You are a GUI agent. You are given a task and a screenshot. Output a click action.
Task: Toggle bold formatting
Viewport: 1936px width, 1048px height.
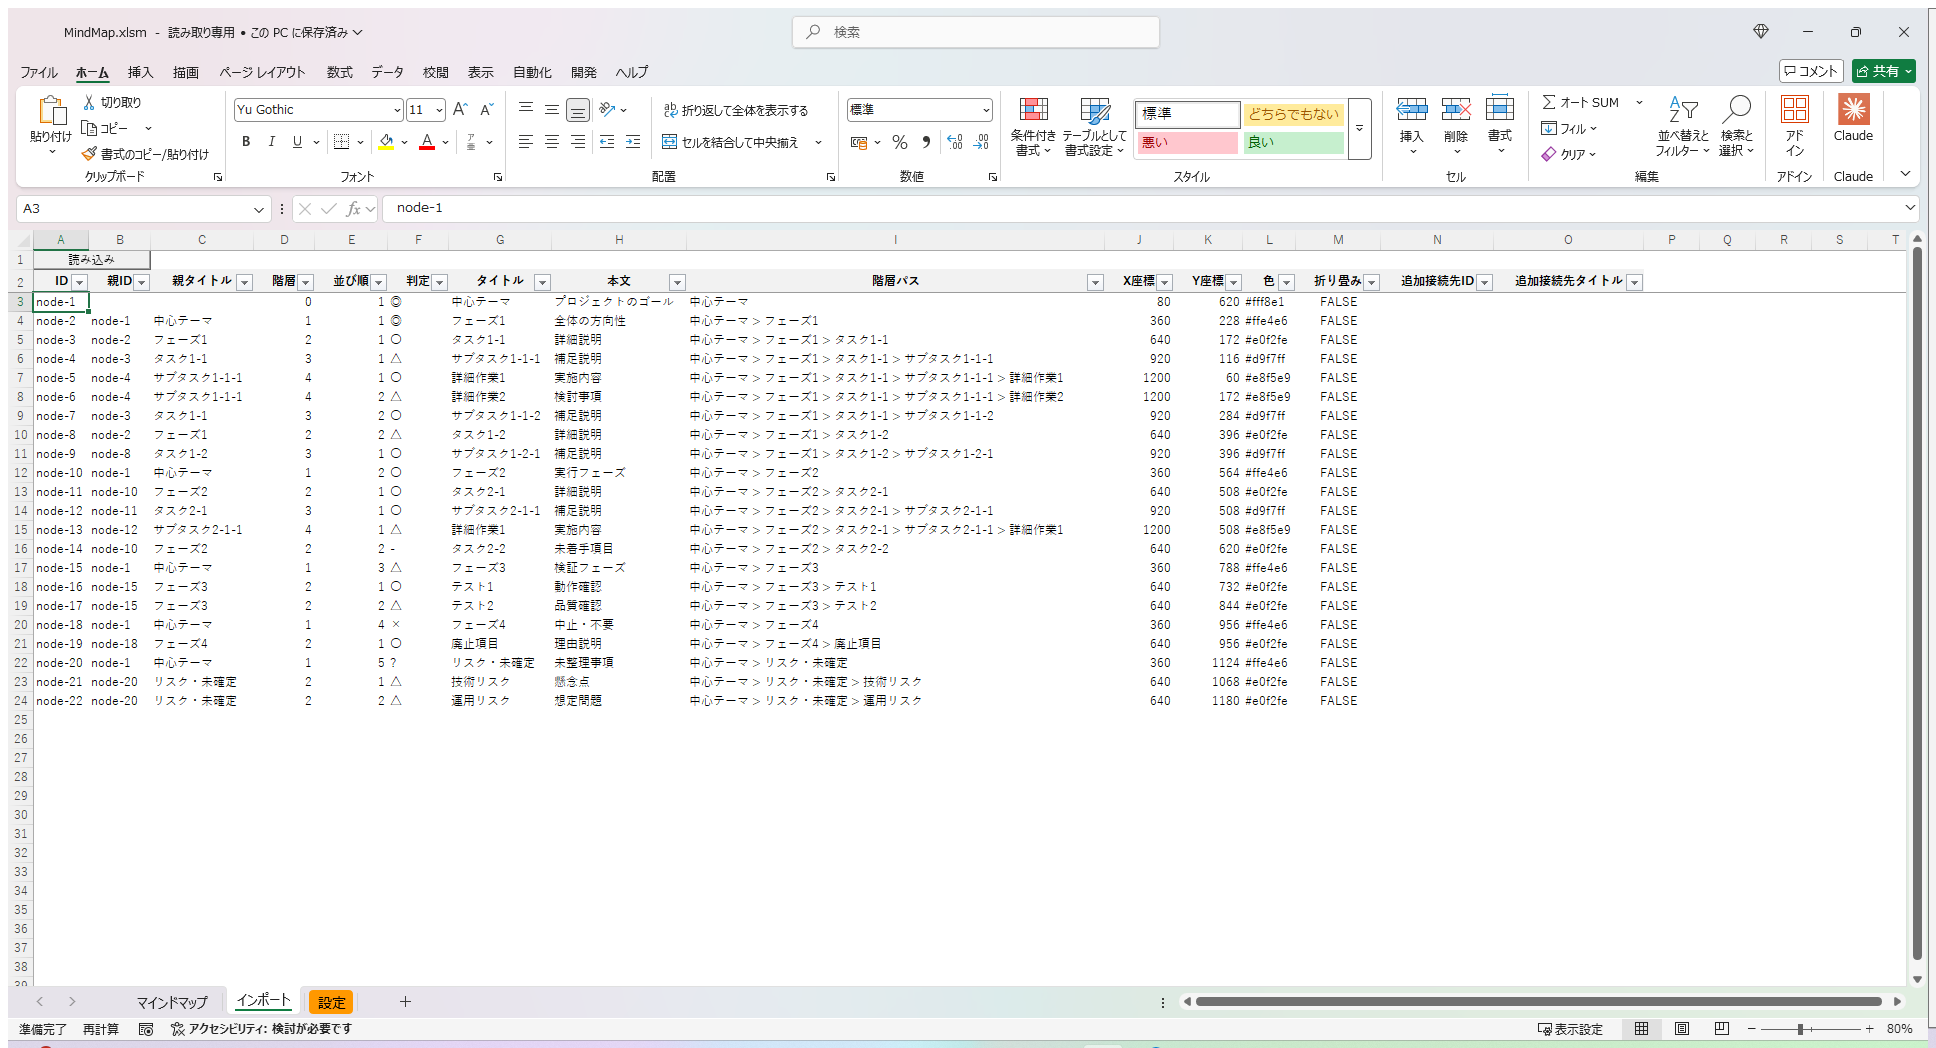point(246,142)
